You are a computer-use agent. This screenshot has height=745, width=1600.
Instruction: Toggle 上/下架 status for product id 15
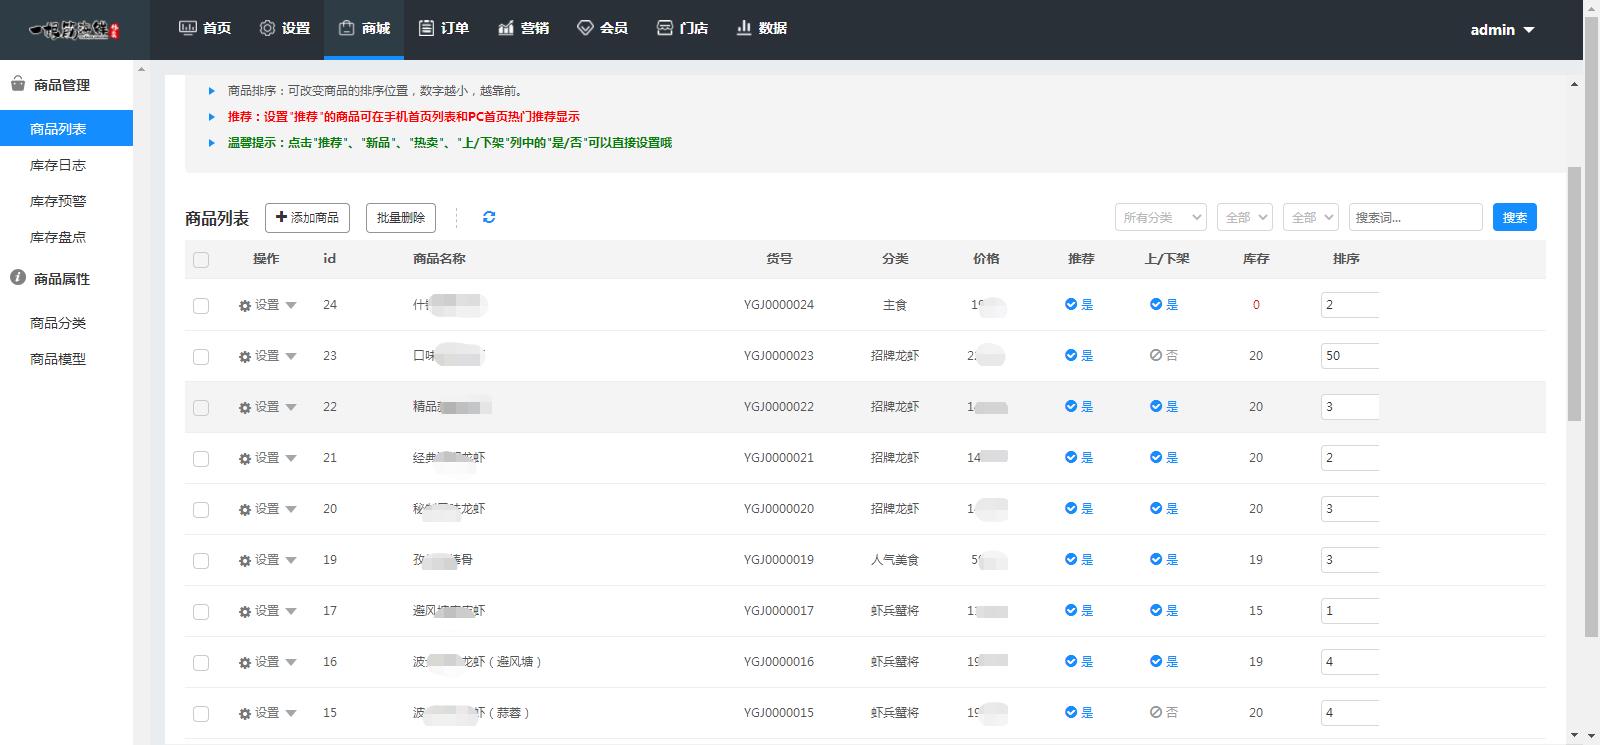coord(1164,713)
